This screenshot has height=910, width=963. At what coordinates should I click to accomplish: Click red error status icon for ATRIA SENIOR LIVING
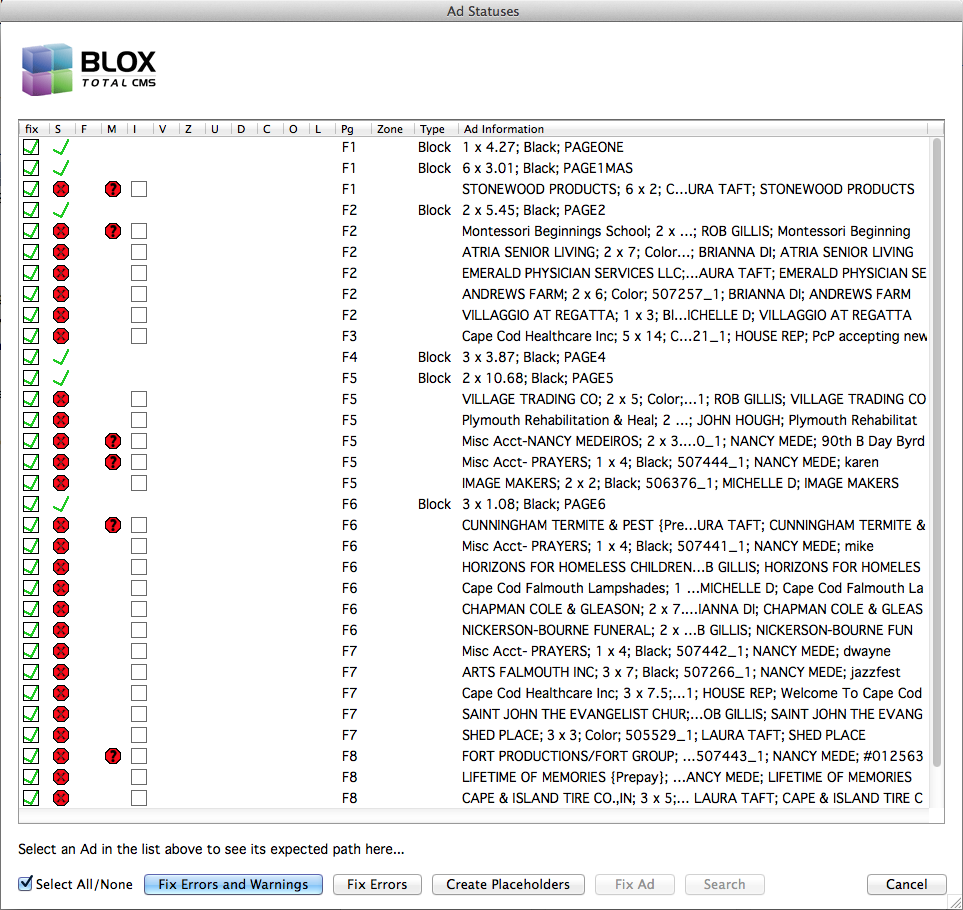[61, 252]
